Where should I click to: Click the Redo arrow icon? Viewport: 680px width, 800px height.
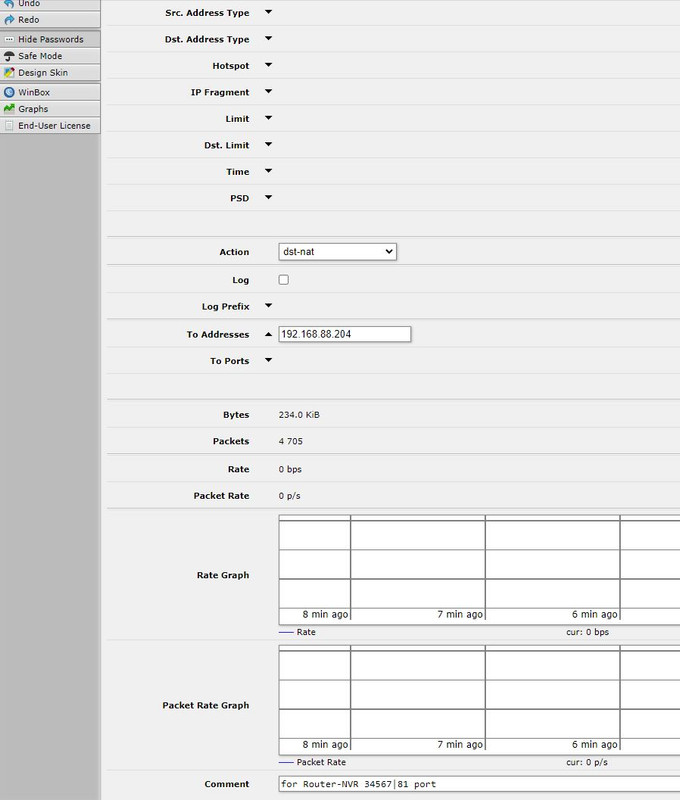9,20
